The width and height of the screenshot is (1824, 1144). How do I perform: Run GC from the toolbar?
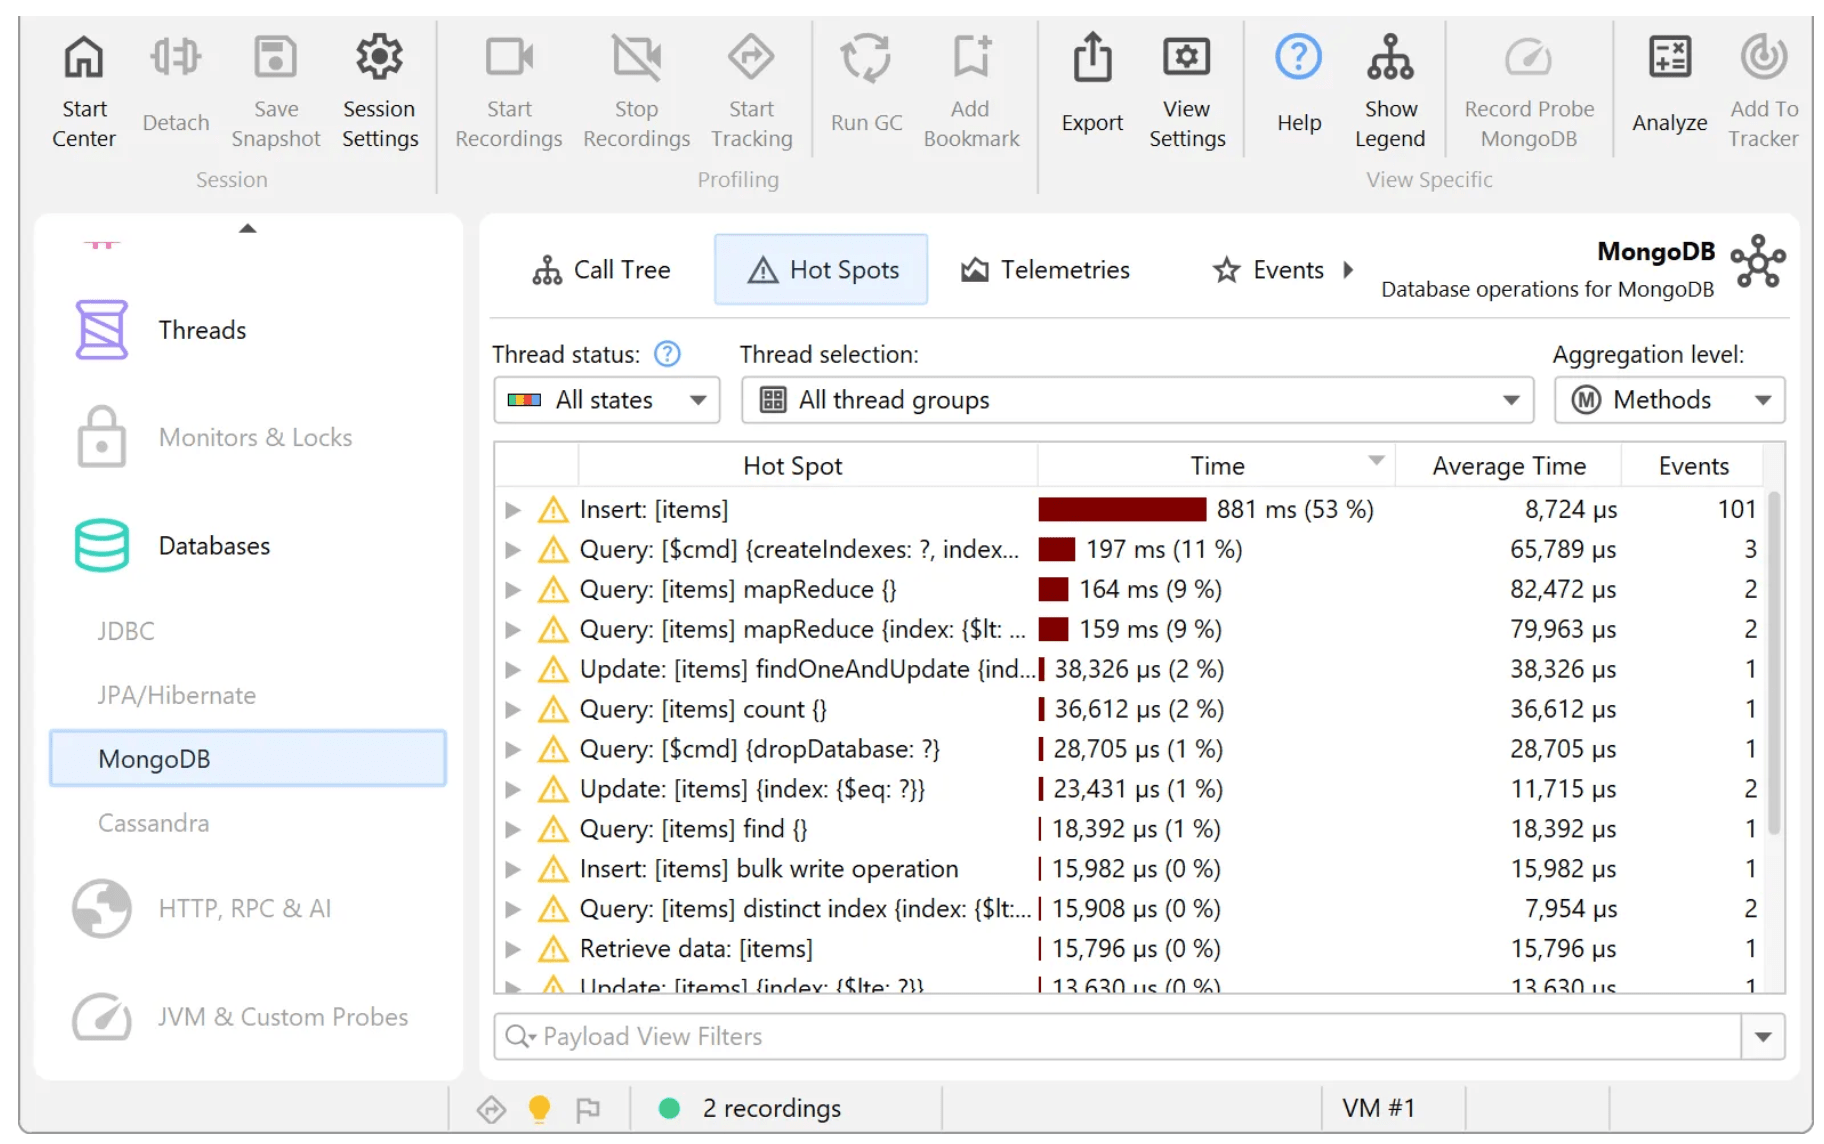(866, 84)
